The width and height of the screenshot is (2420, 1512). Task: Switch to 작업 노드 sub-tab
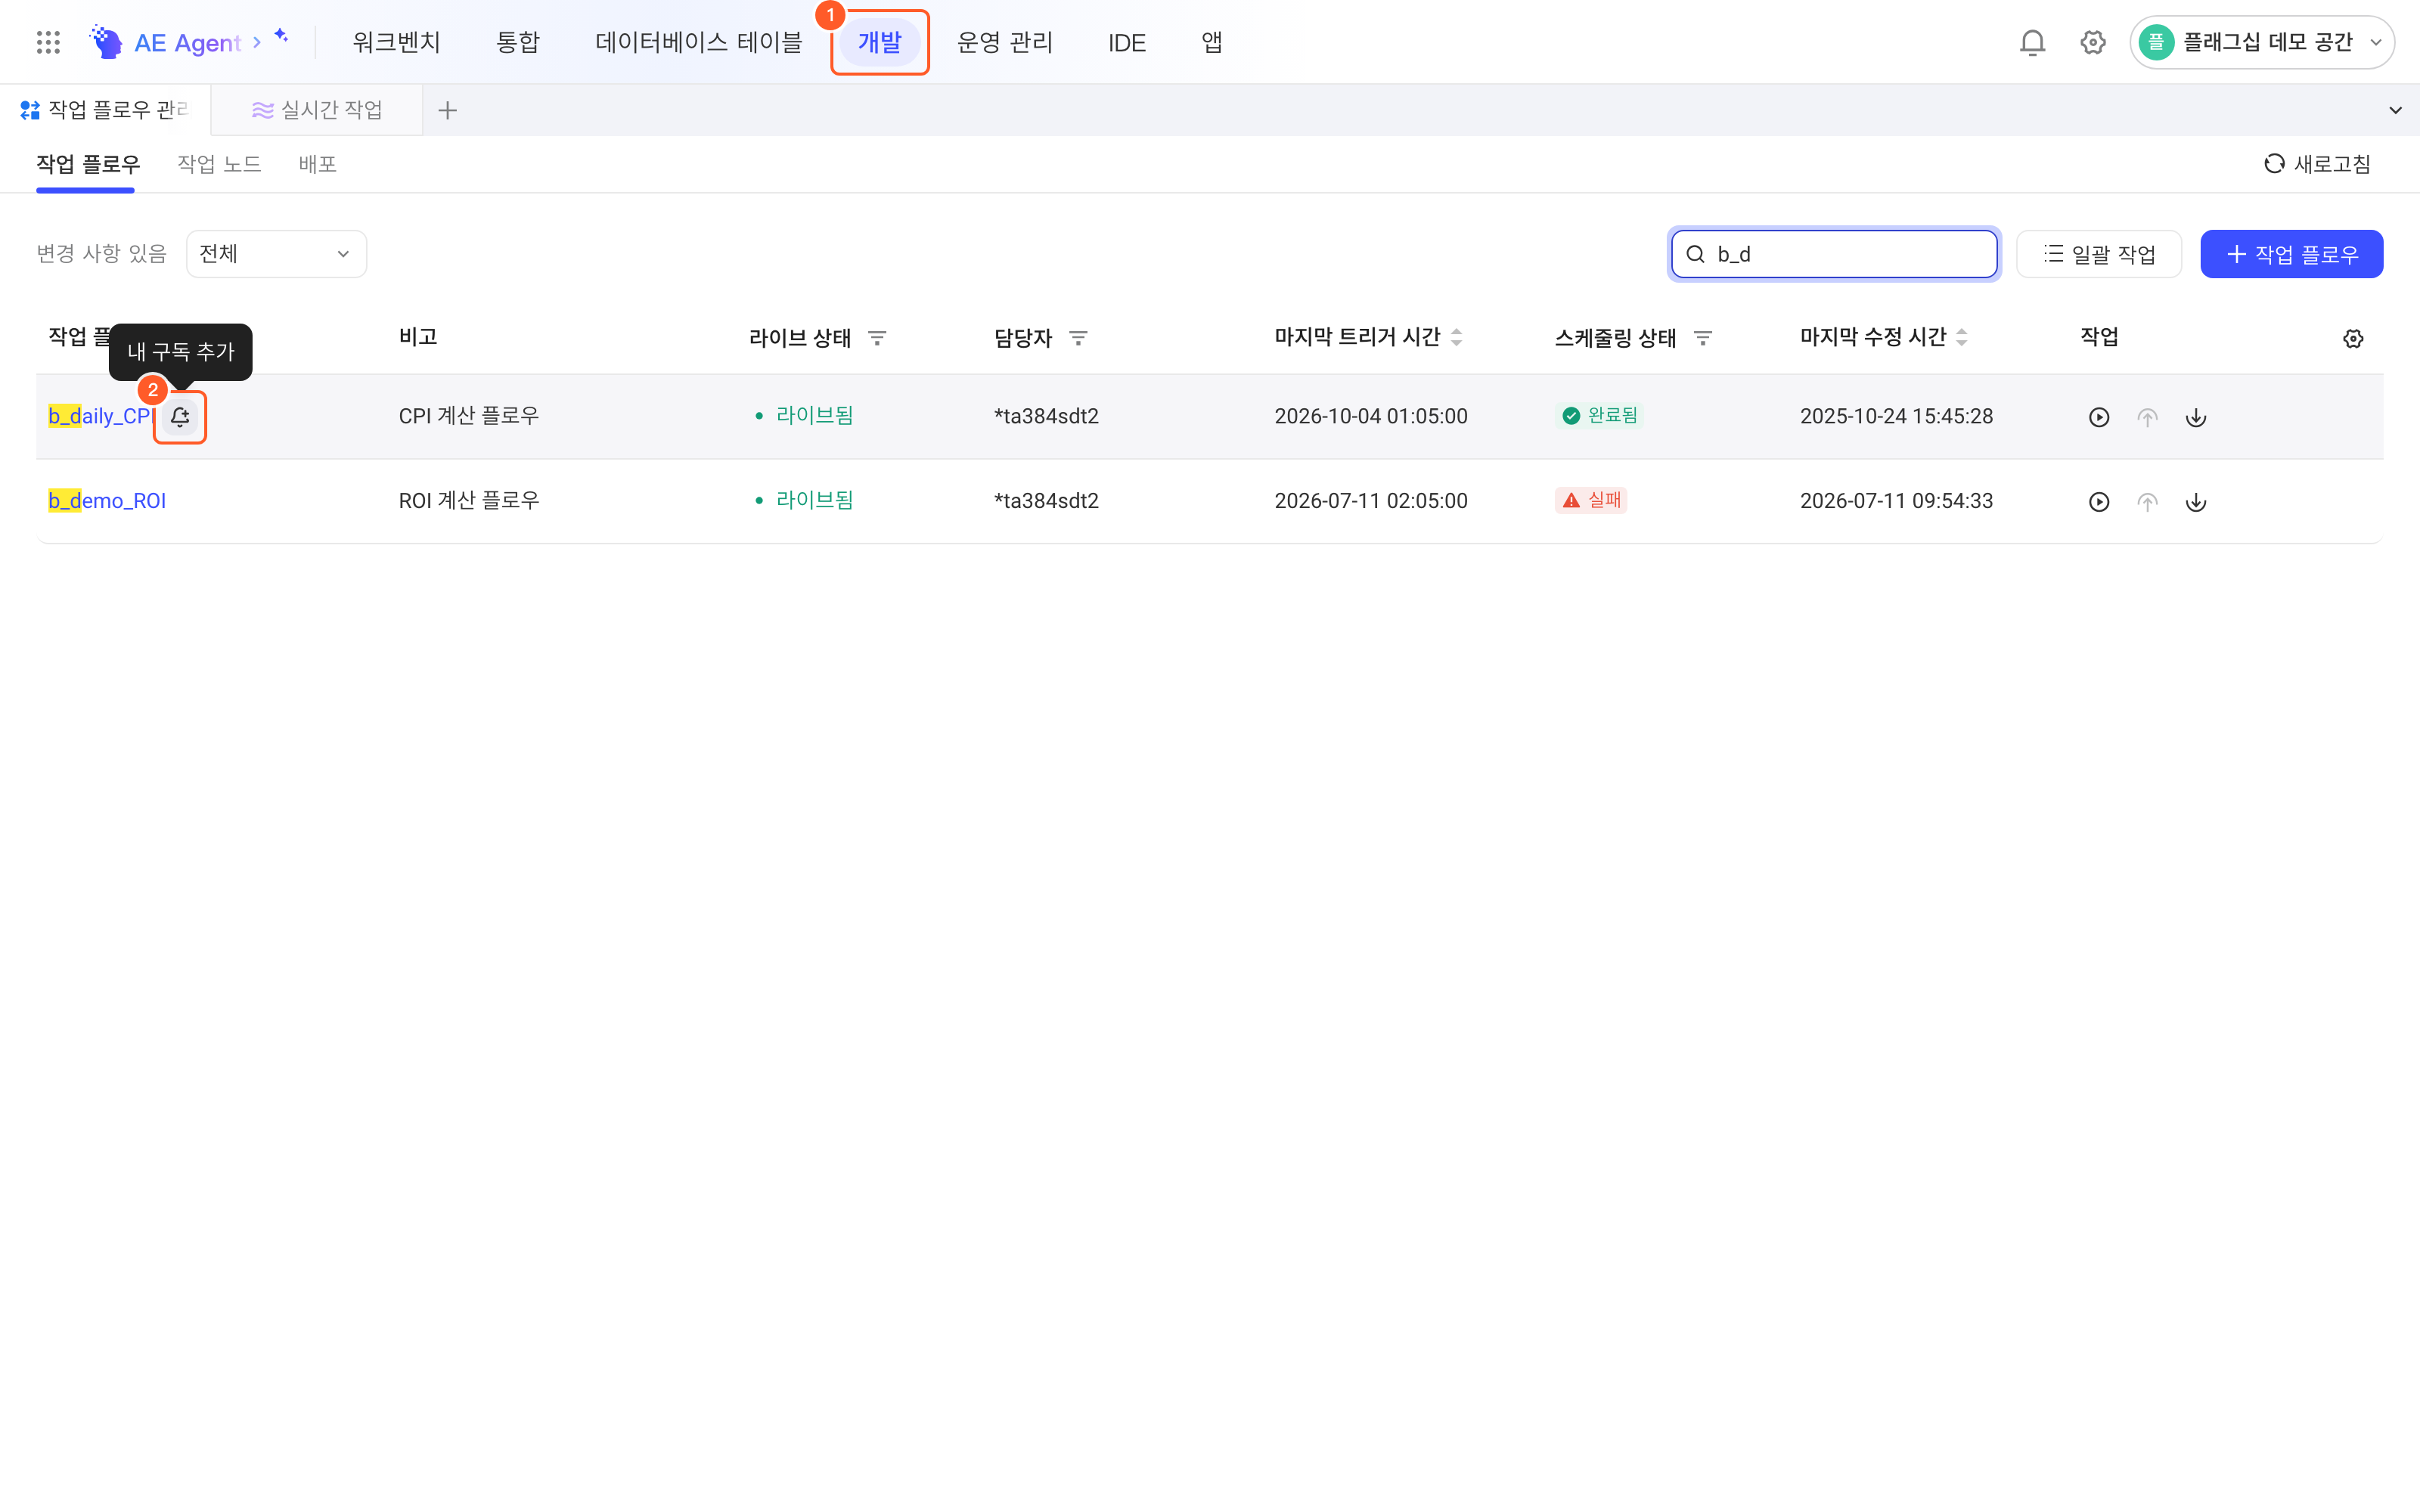point(219,164)
